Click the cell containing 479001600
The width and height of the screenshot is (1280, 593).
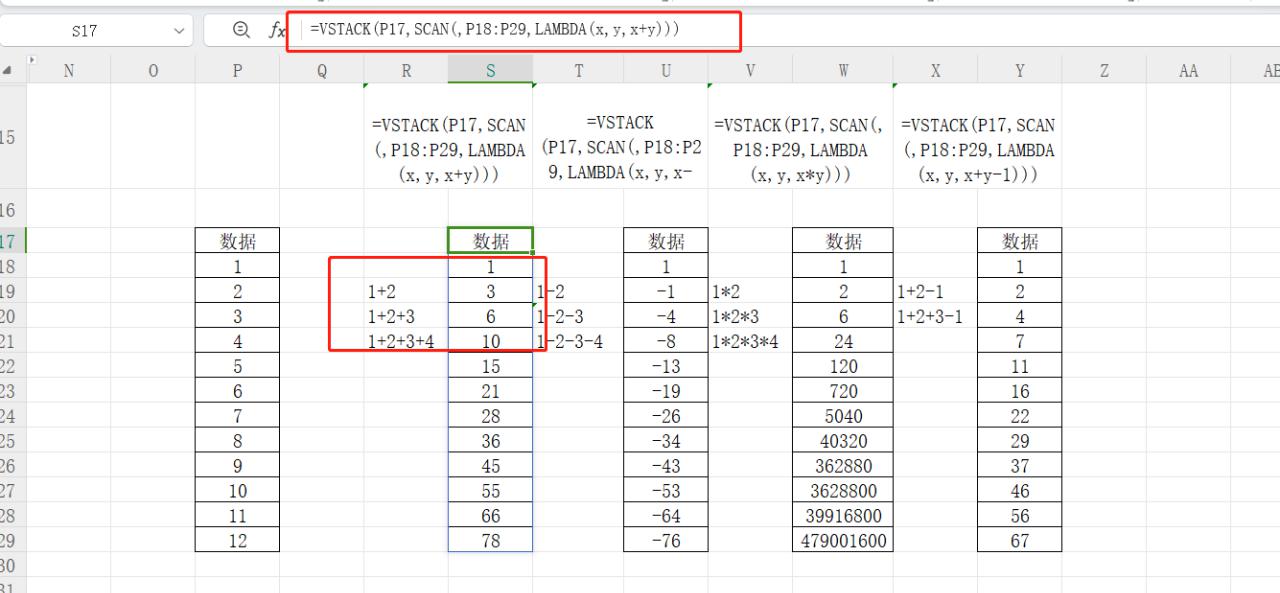pos(843,541)
